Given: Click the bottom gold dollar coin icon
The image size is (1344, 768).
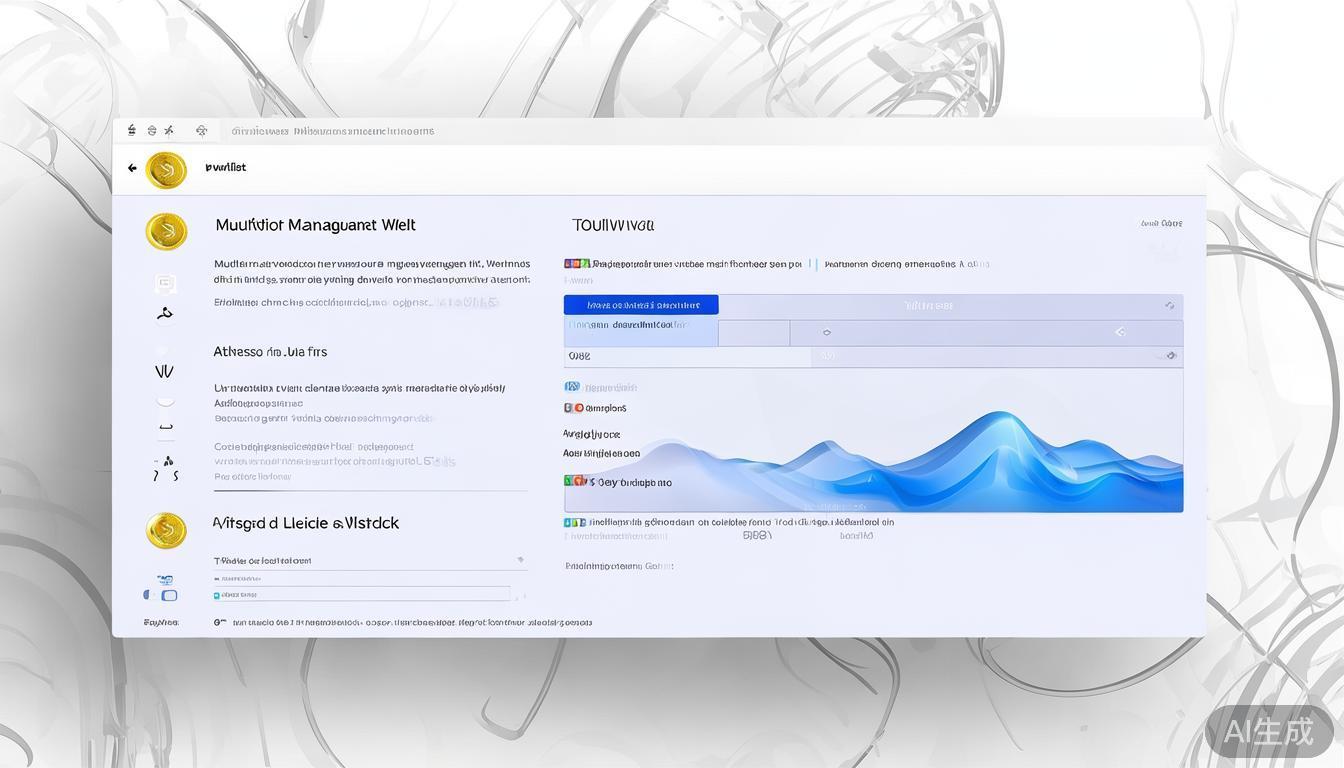Looking at the screenshot, I should [x=166, y=530].
